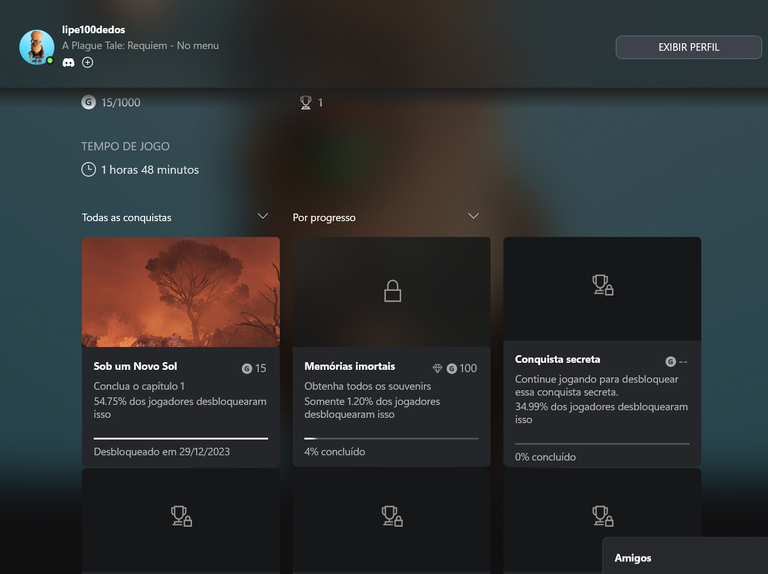Image resolution: width=768 pixels, height=574 pixels.
Task: Click the 34.99% dos jogadores text
Action: click(x=601, y=413)
